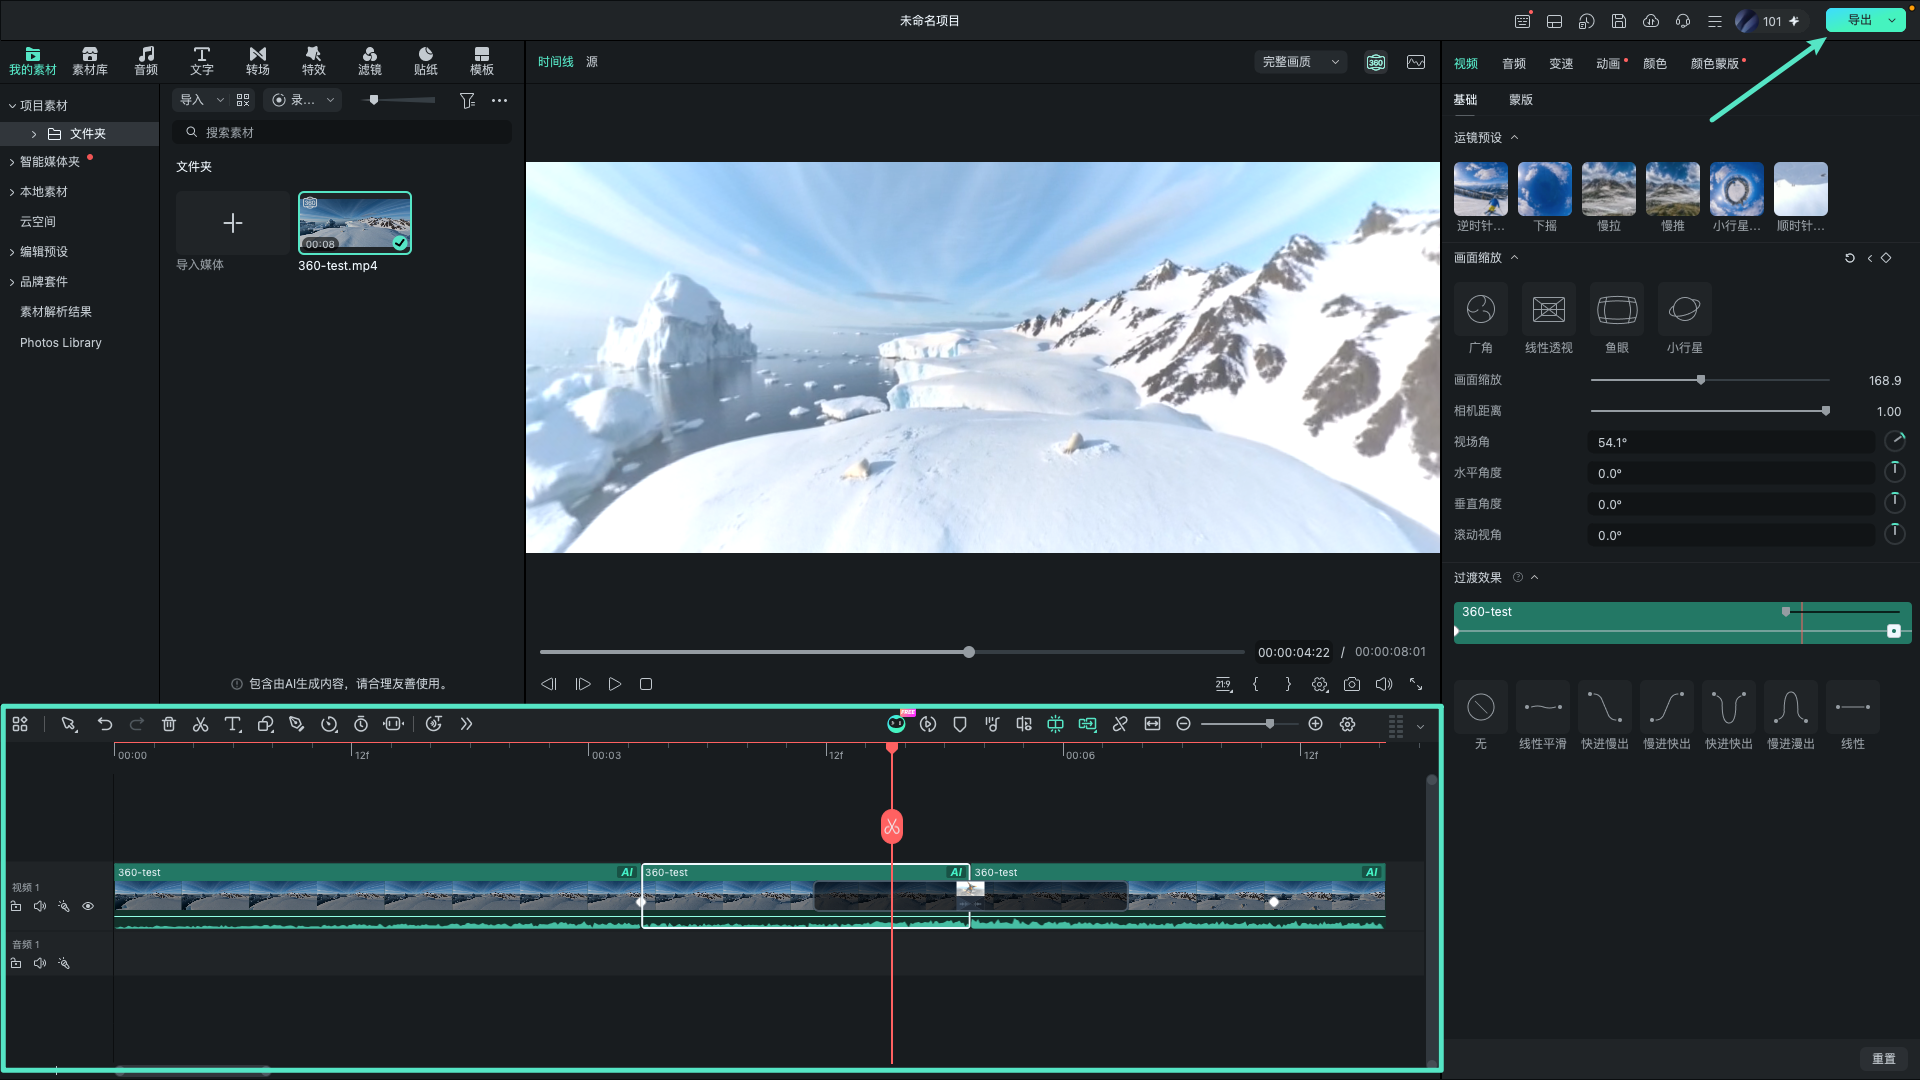Adjust the 画面缩放 slider handle

[1701, 380]
